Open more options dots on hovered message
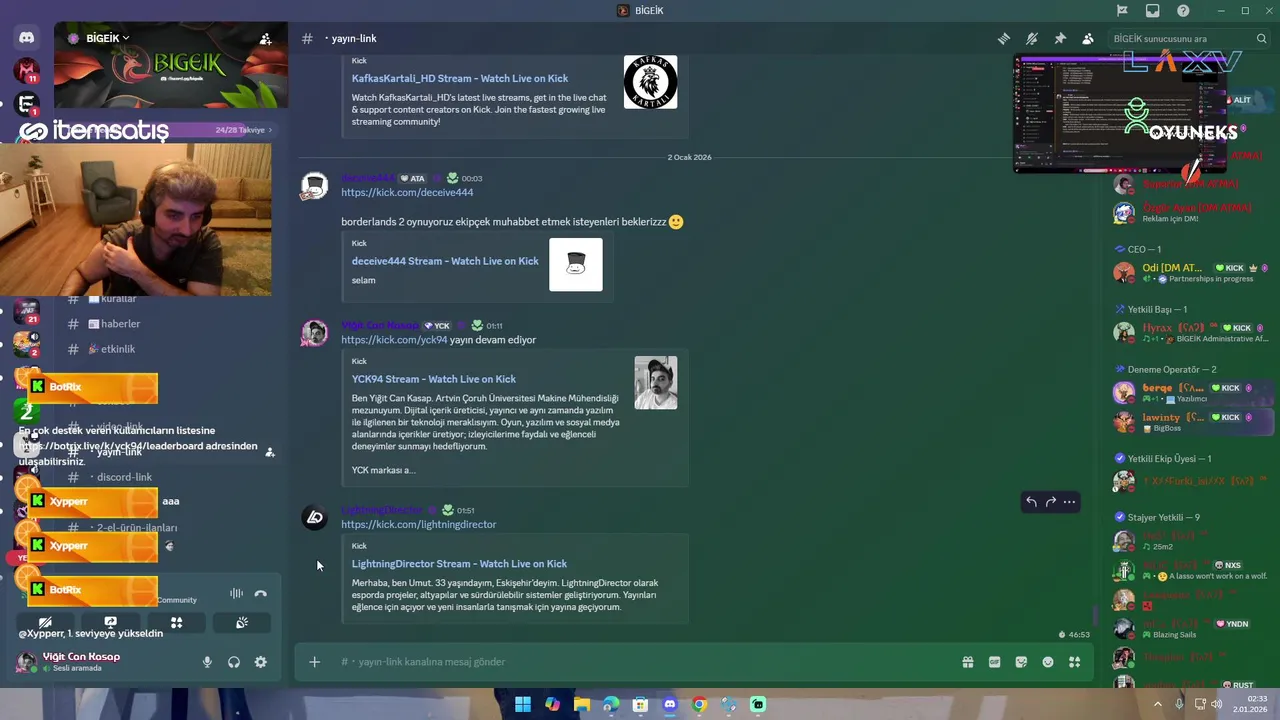 coord(1069,502)
